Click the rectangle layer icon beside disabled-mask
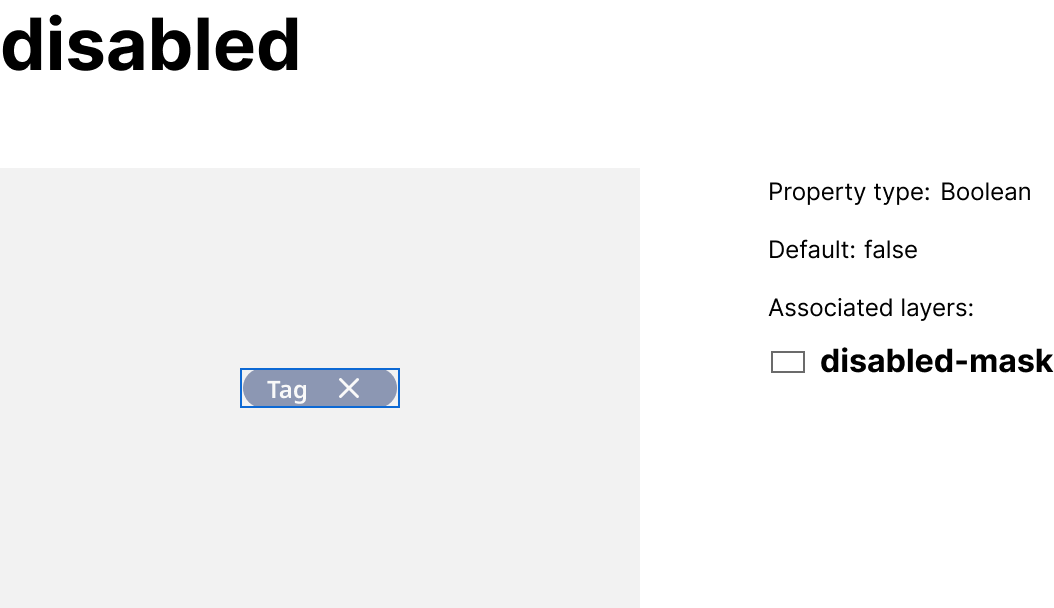Image resolution: width=1054 pixels, height=608 pixels. pyautogui.click(x=788, y=362)
